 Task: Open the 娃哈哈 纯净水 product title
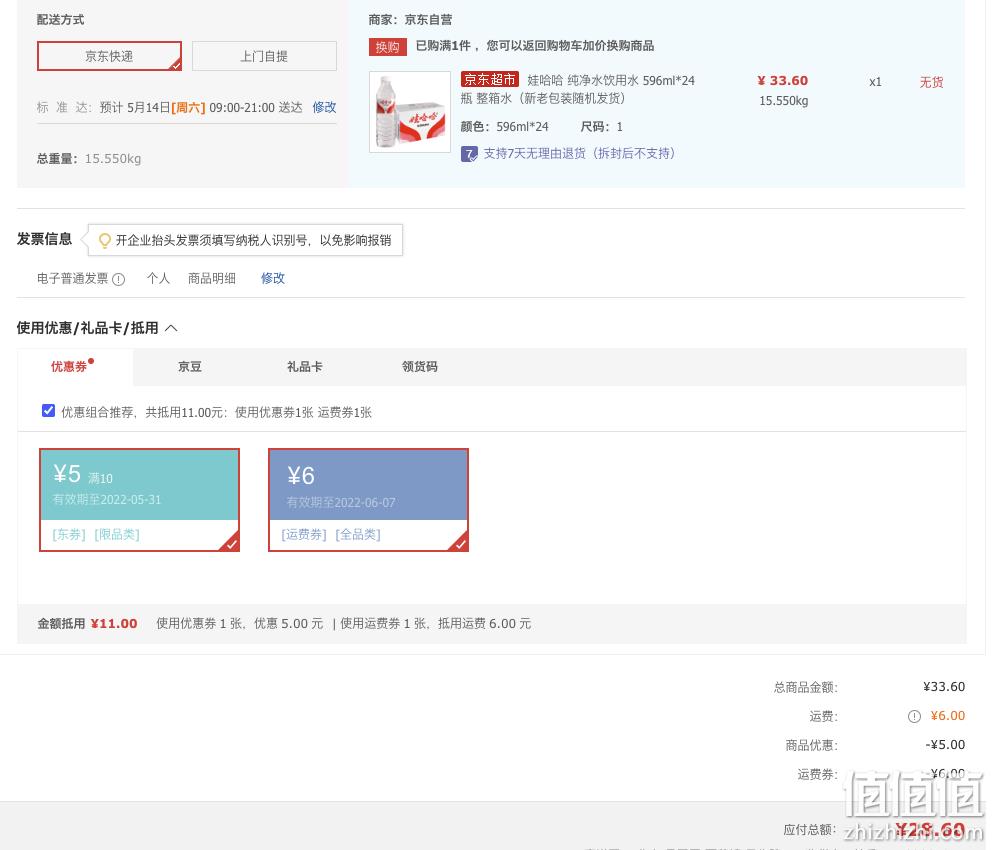578,89
